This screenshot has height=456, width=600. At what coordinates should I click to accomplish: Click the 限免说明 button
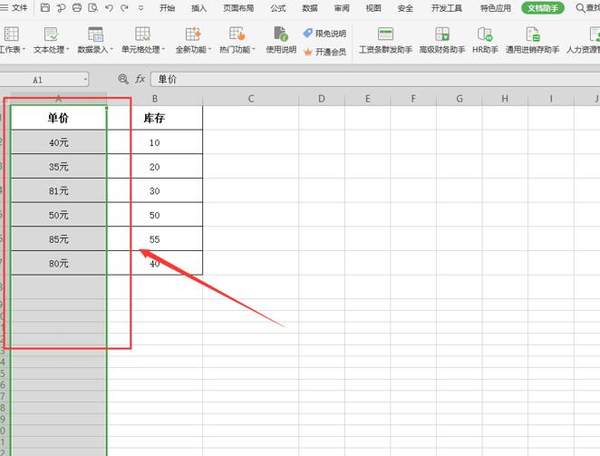pyautogui.click(x=325, y=33)
